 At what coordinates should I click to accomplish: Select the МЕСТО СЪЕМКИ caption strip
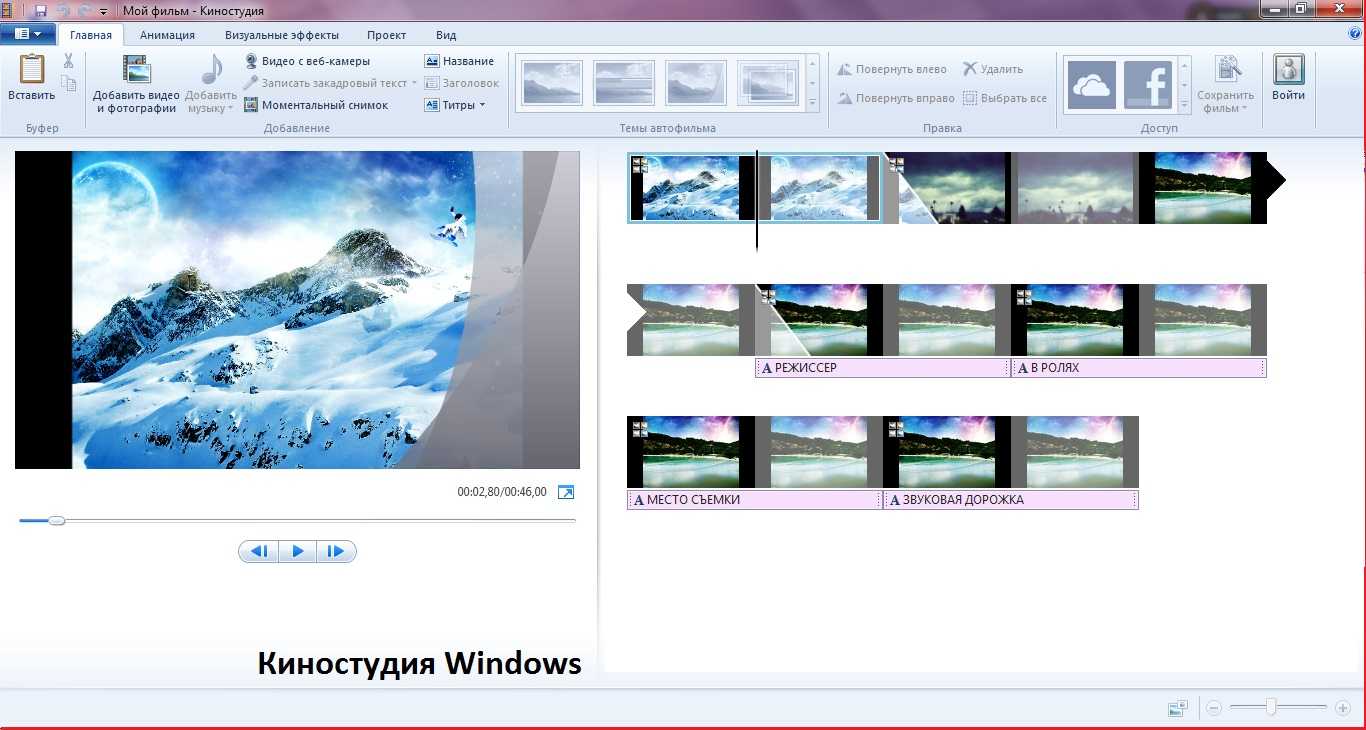coord(755,499)
